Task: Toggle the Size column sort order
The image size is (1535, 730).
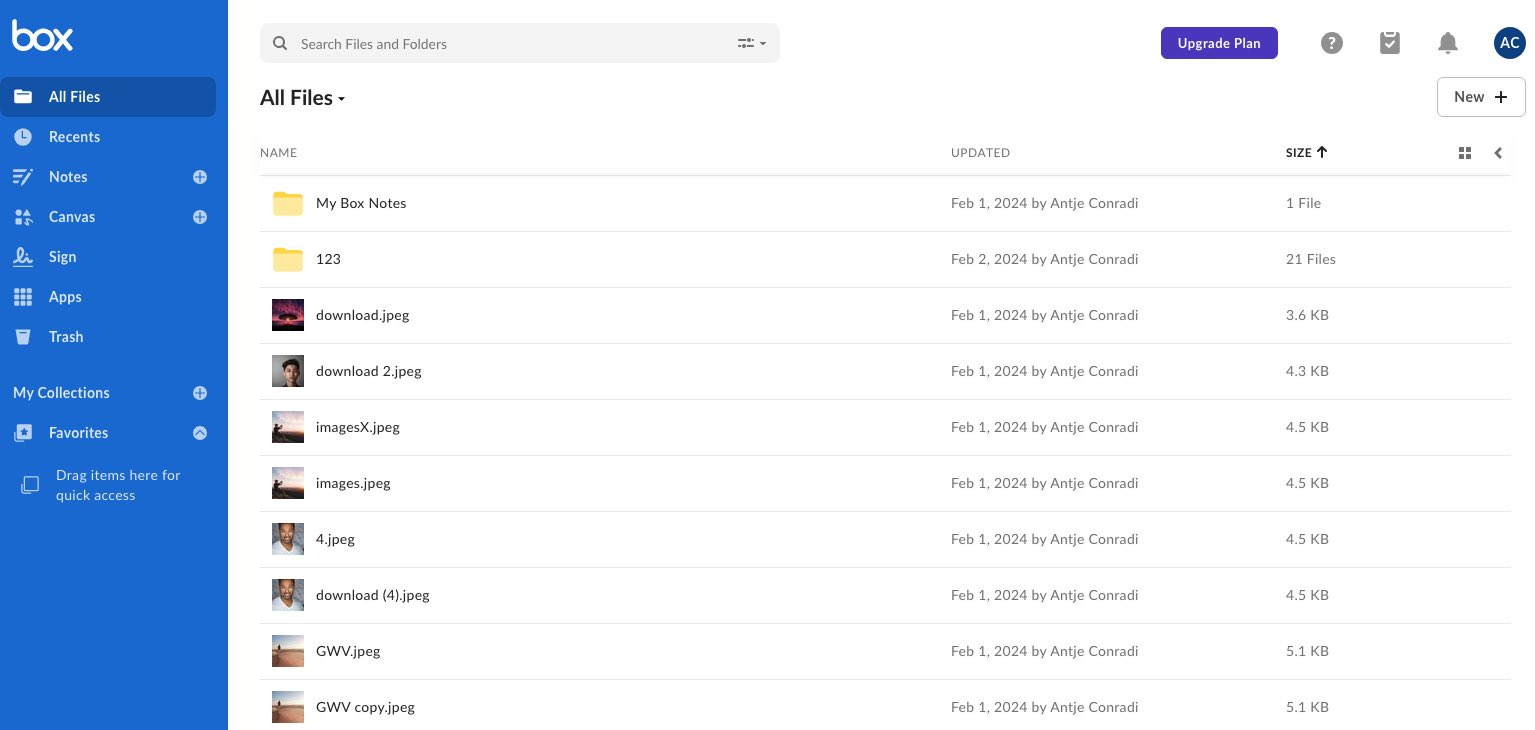Action: (1306, 153)
